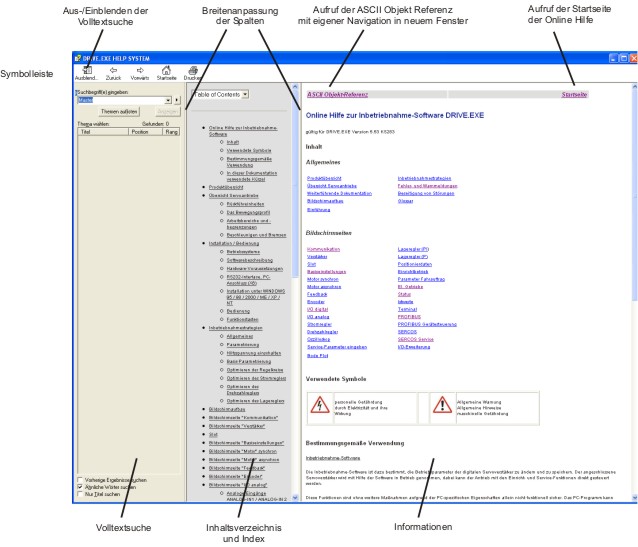Click the help window title bar icon
Screen dimensions: 638x547
coord(78,59)
